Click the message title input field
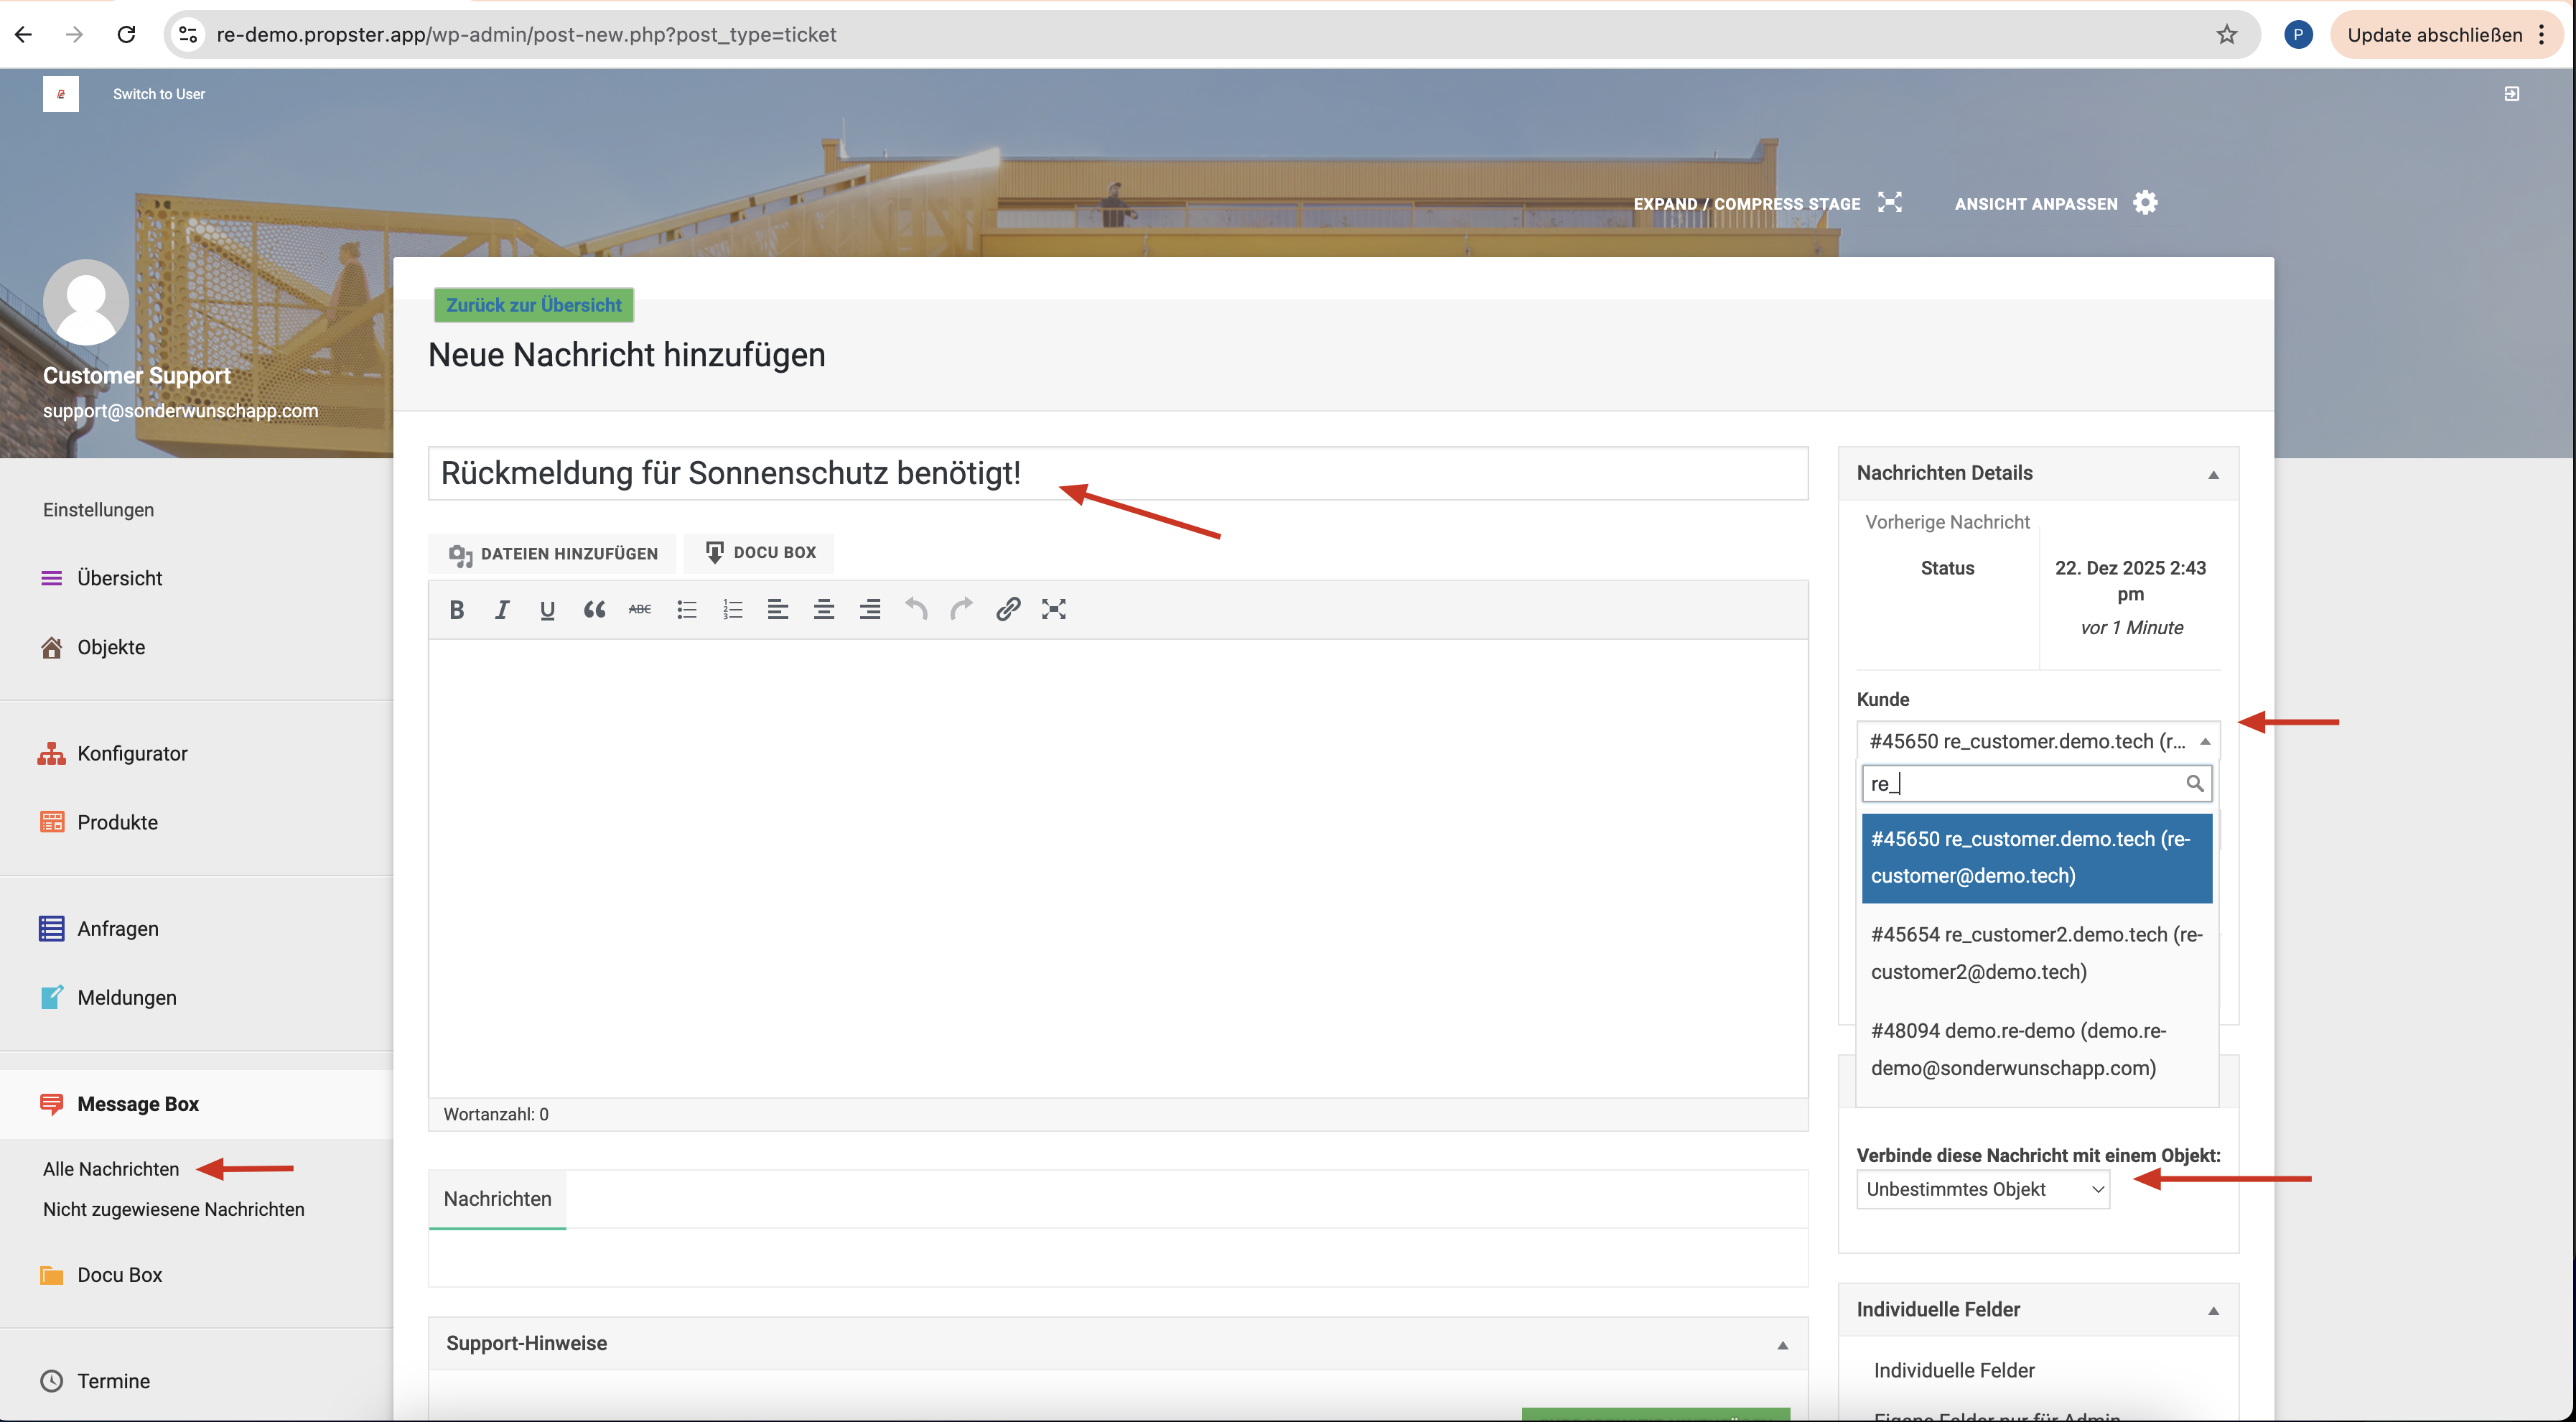Viewport: 2576px width, 1422px height. coord(1116,473)
